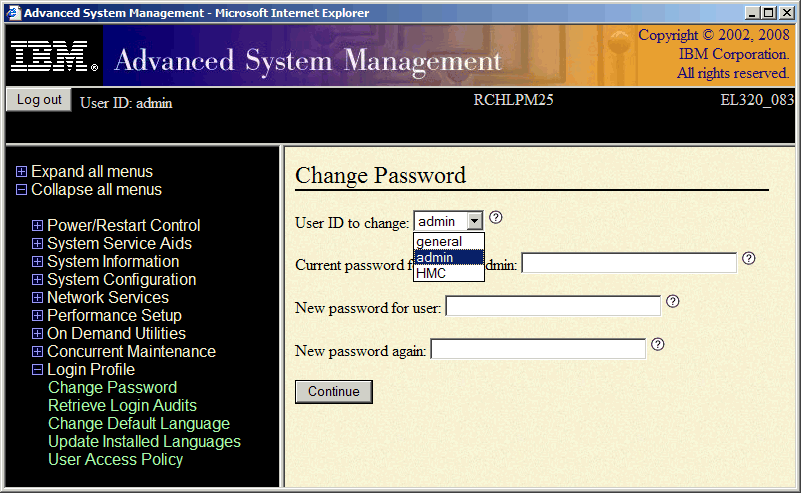Expand the Power/Restart Control menu
Viewport: 801px width, 493px height.
point(37,225)
